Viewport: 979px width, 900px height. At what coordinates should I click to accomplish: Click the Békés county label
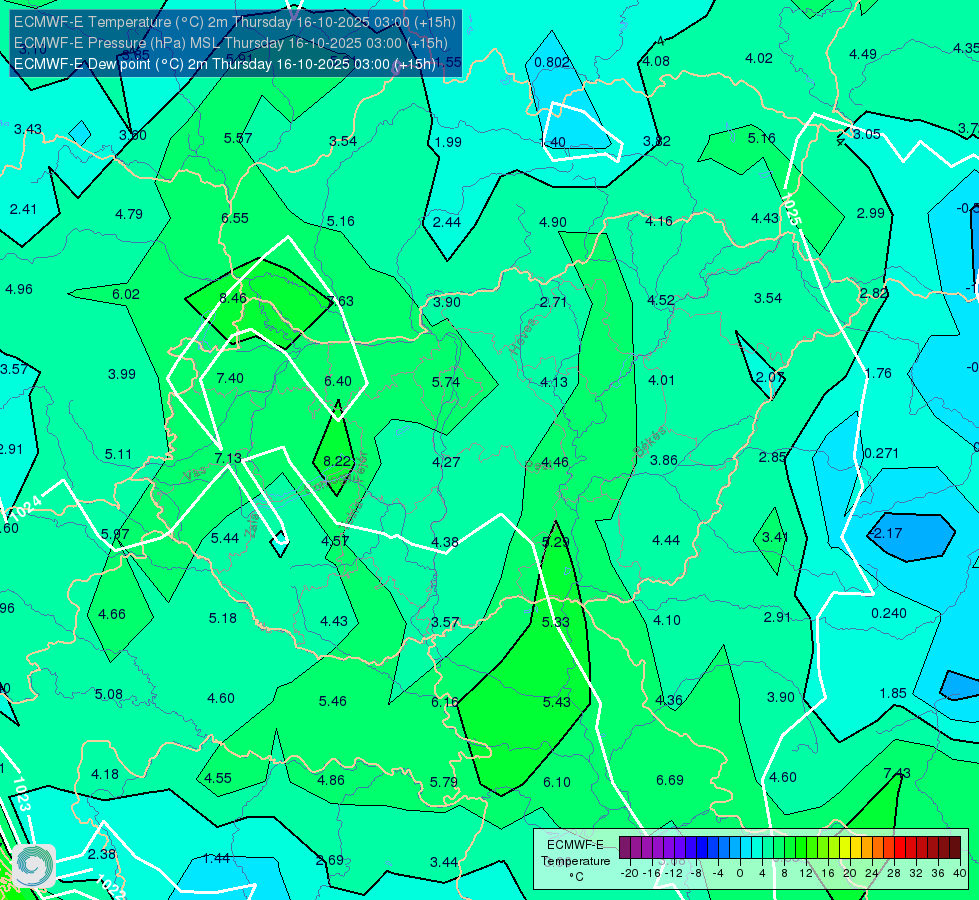pos(650,442)
